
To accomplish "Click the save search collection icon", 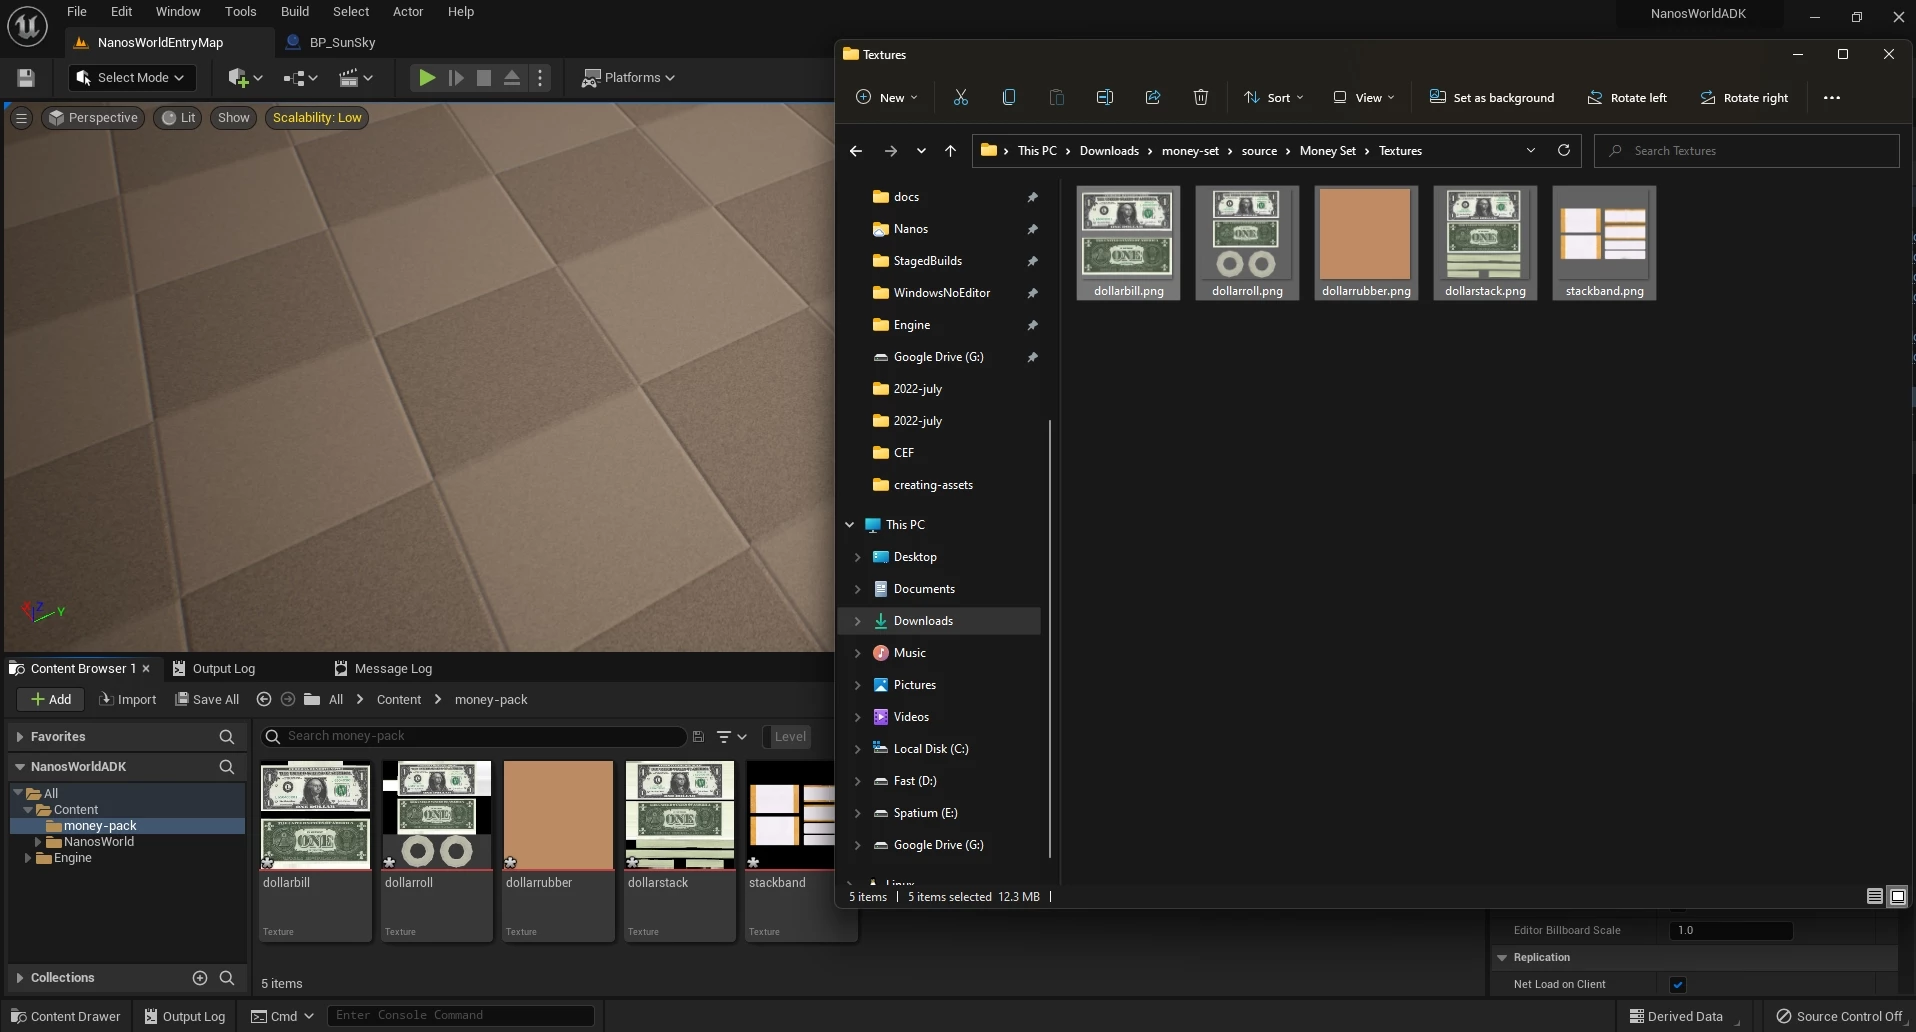I will click(698, 737).
